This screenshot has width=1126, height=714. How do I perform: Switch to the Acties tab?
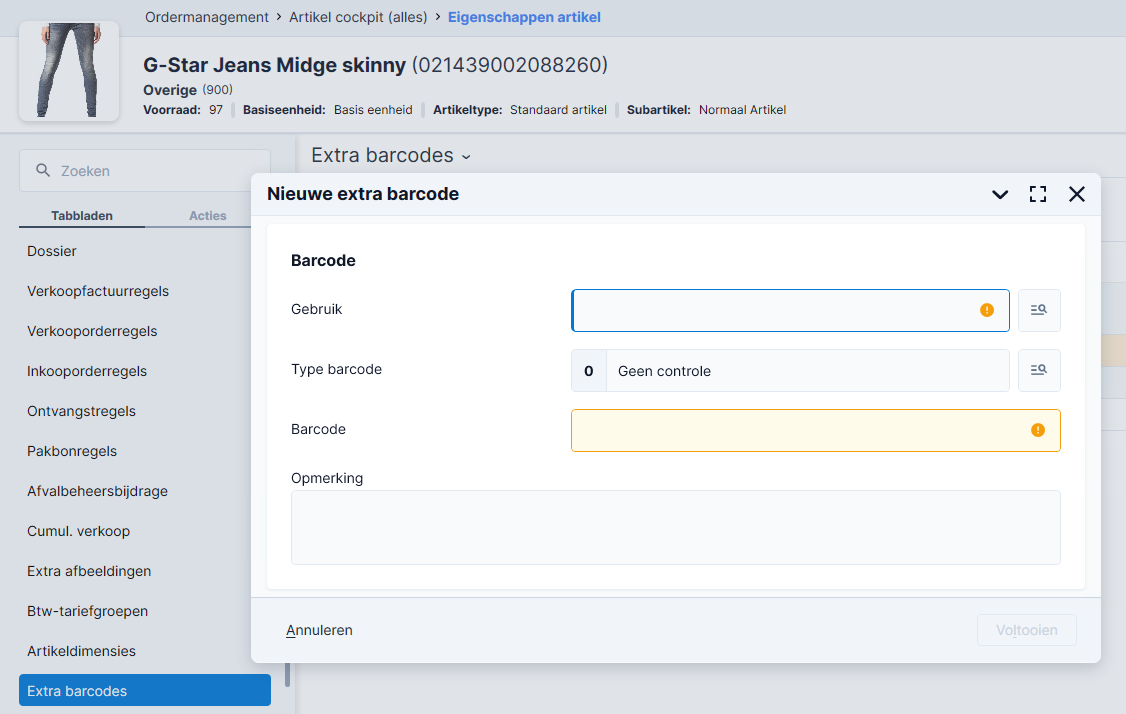[208, 216]
